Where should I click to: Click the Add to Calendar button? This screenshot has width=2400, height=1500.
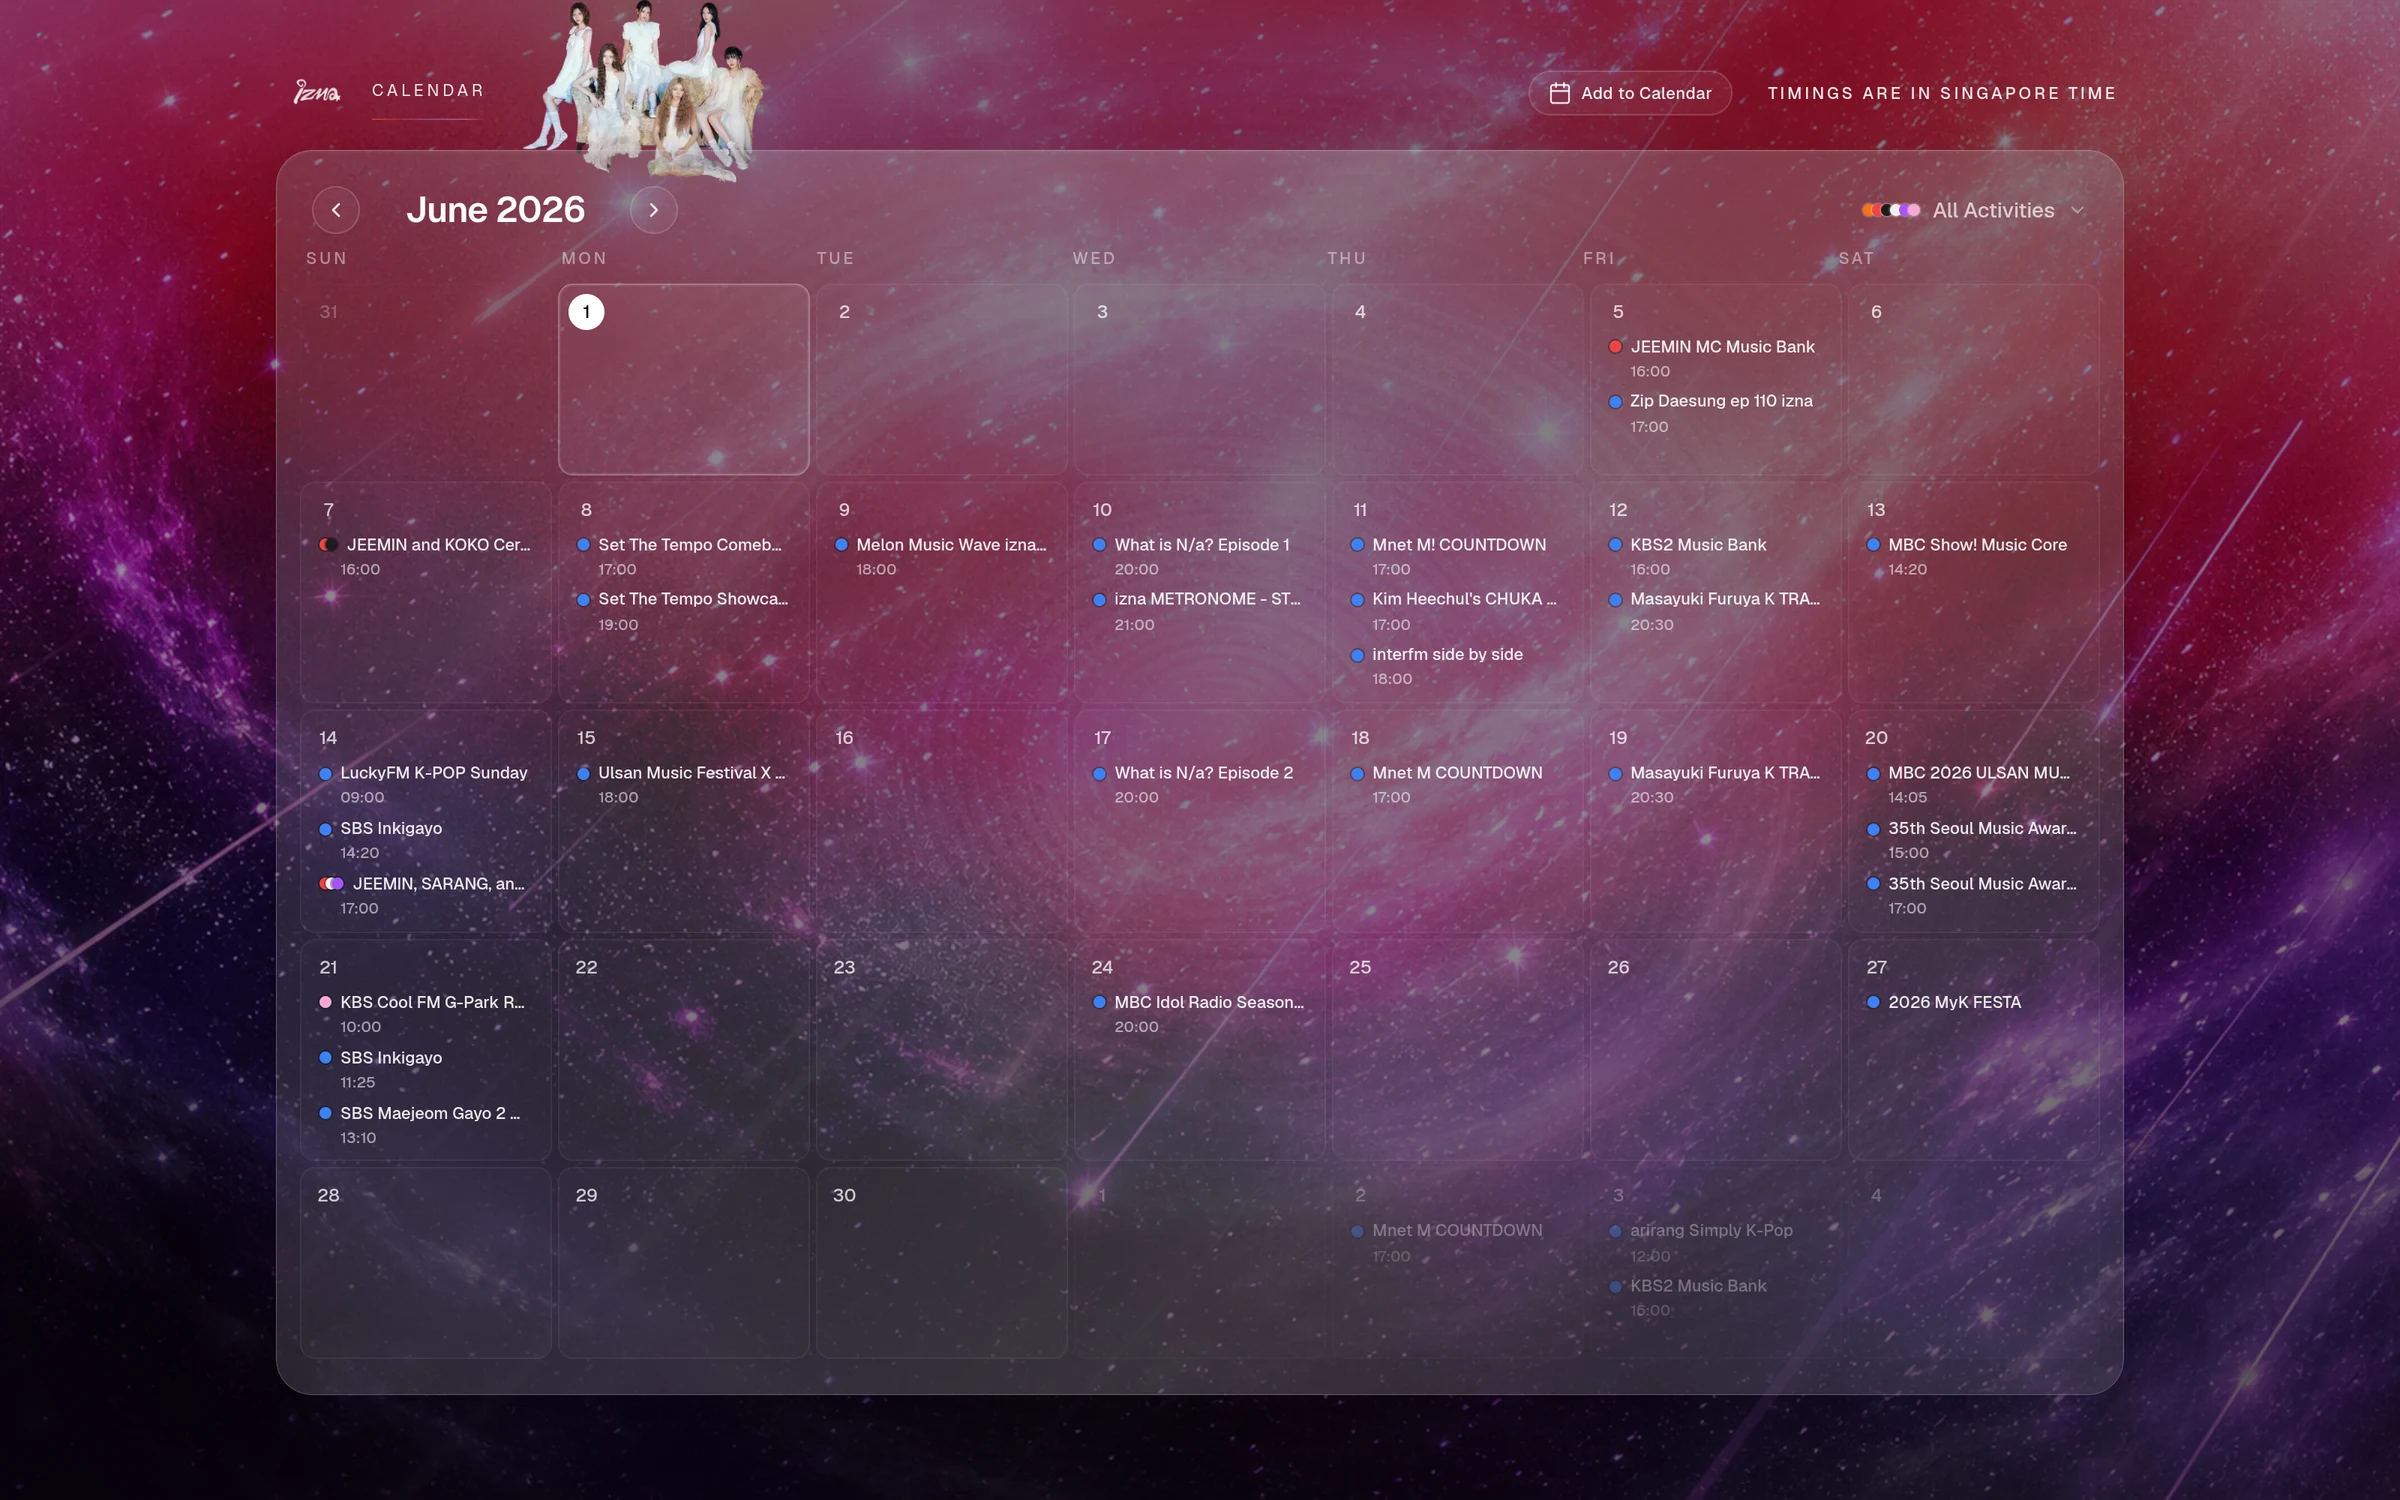[1630, 93]
